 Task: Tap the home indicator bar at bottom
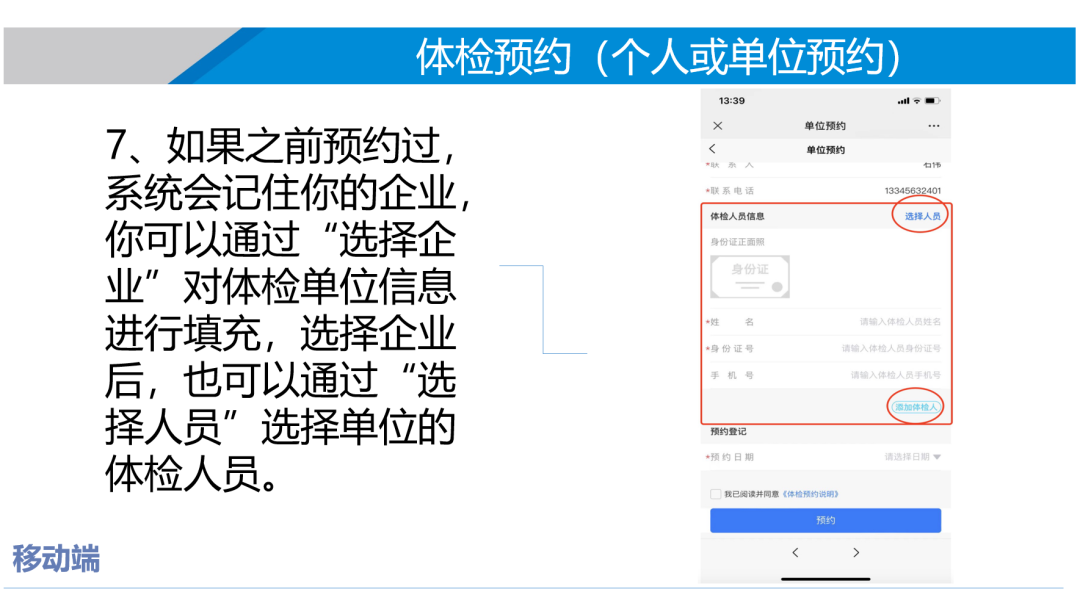pyautogui.click(x=825, y=581)
